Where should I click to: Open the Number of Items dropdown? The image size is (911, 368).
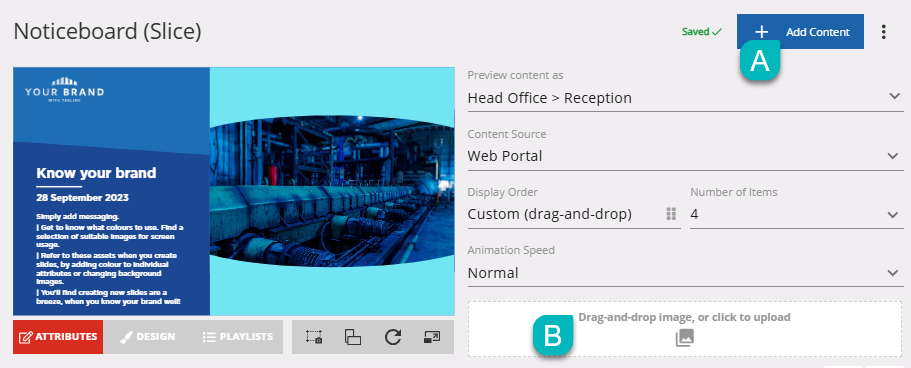[797, 214]
